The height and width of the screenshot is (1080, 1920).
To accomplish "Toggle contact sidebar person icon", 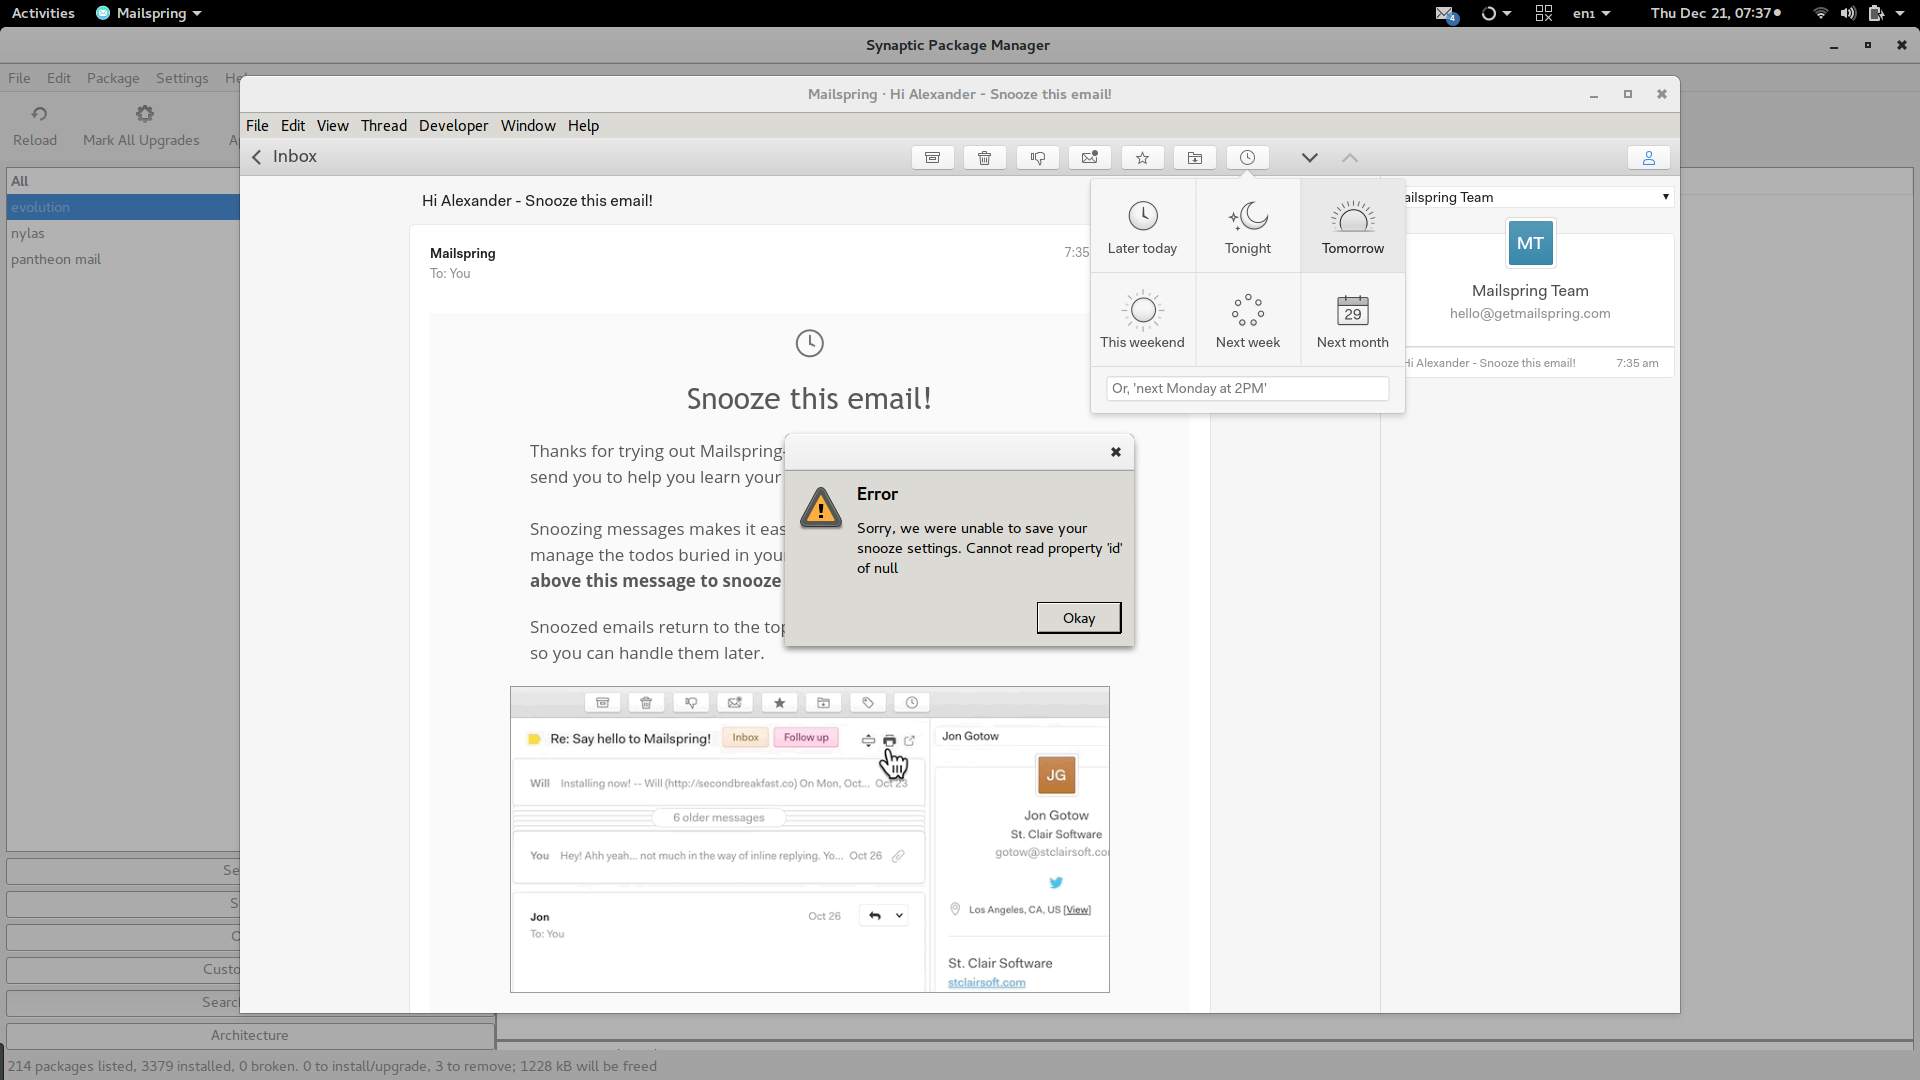I will coord(1649,158).
